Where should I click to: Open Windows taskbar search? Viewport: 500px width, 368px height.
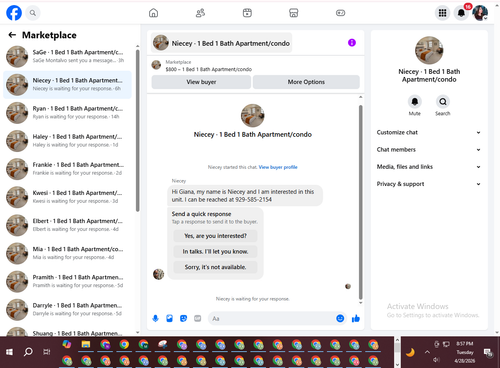(x=28, y=352)
